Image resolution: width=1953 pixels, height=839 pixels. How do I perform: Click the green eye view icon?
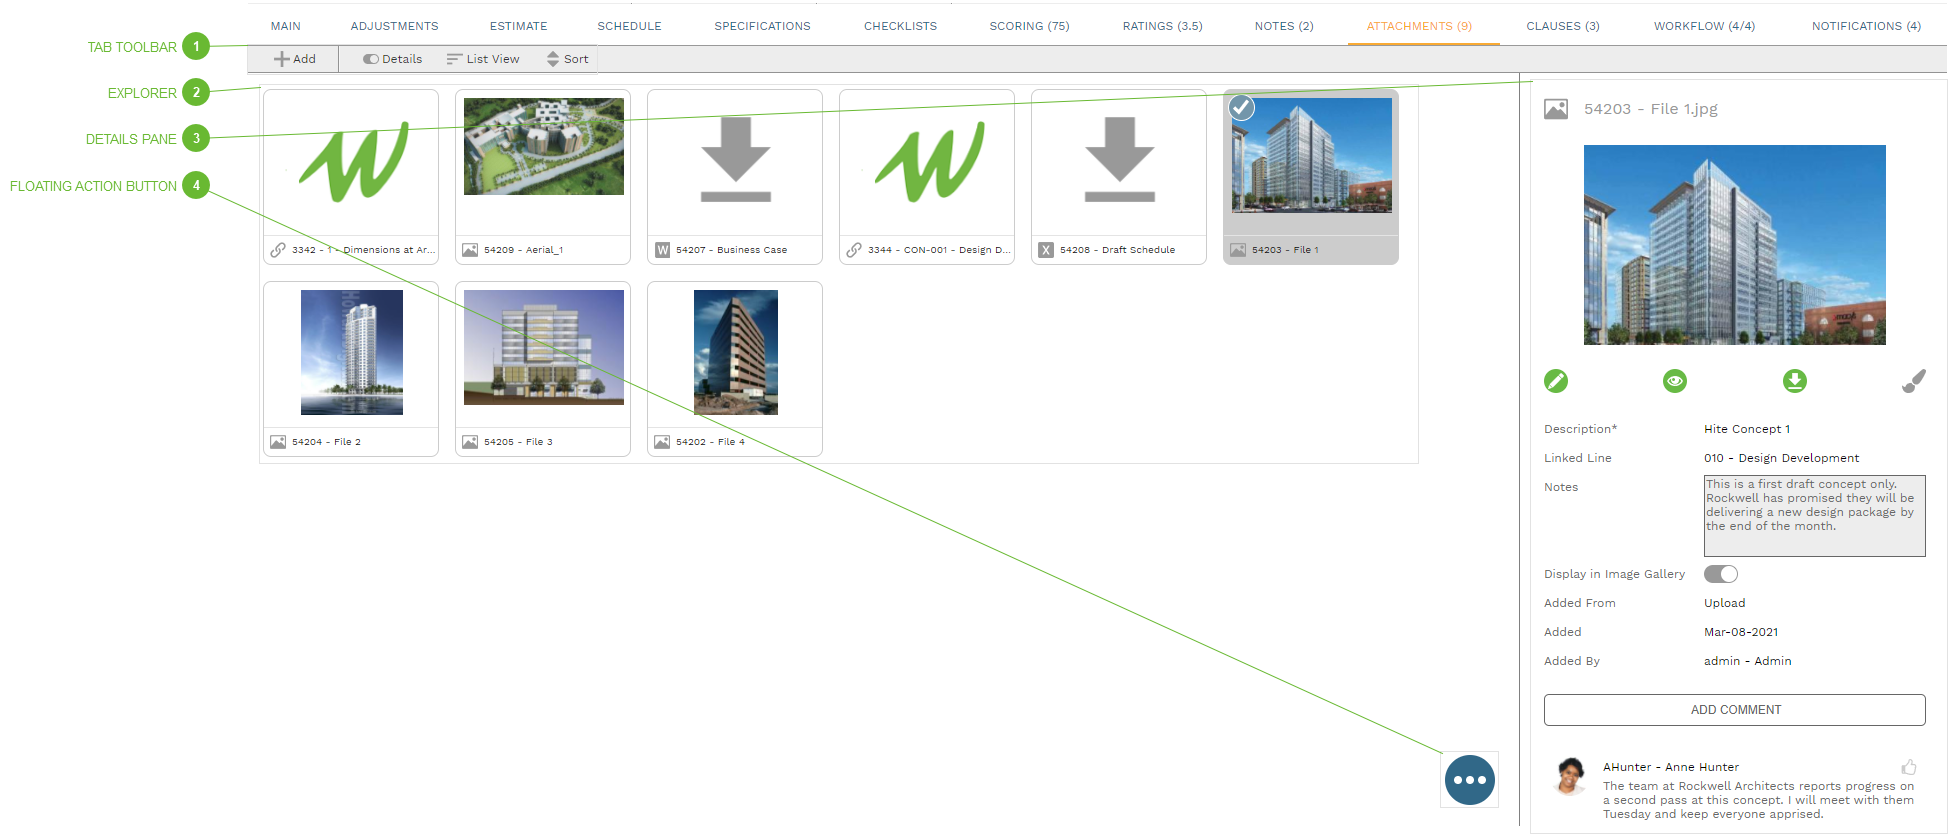pos(1674,381)
